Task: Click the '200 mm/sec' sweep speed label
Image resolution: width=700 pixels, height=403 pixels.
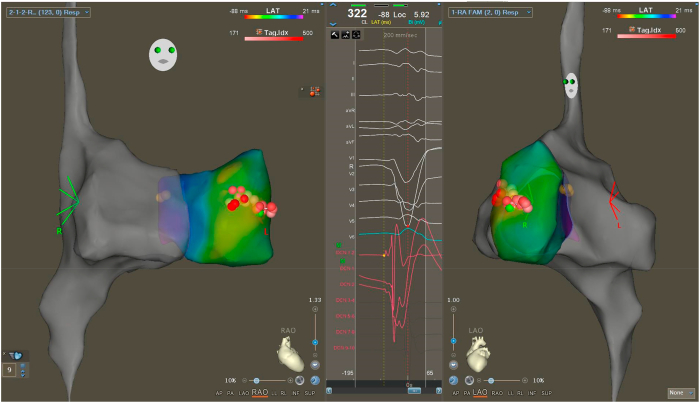Action: click(x=400, y=35)
